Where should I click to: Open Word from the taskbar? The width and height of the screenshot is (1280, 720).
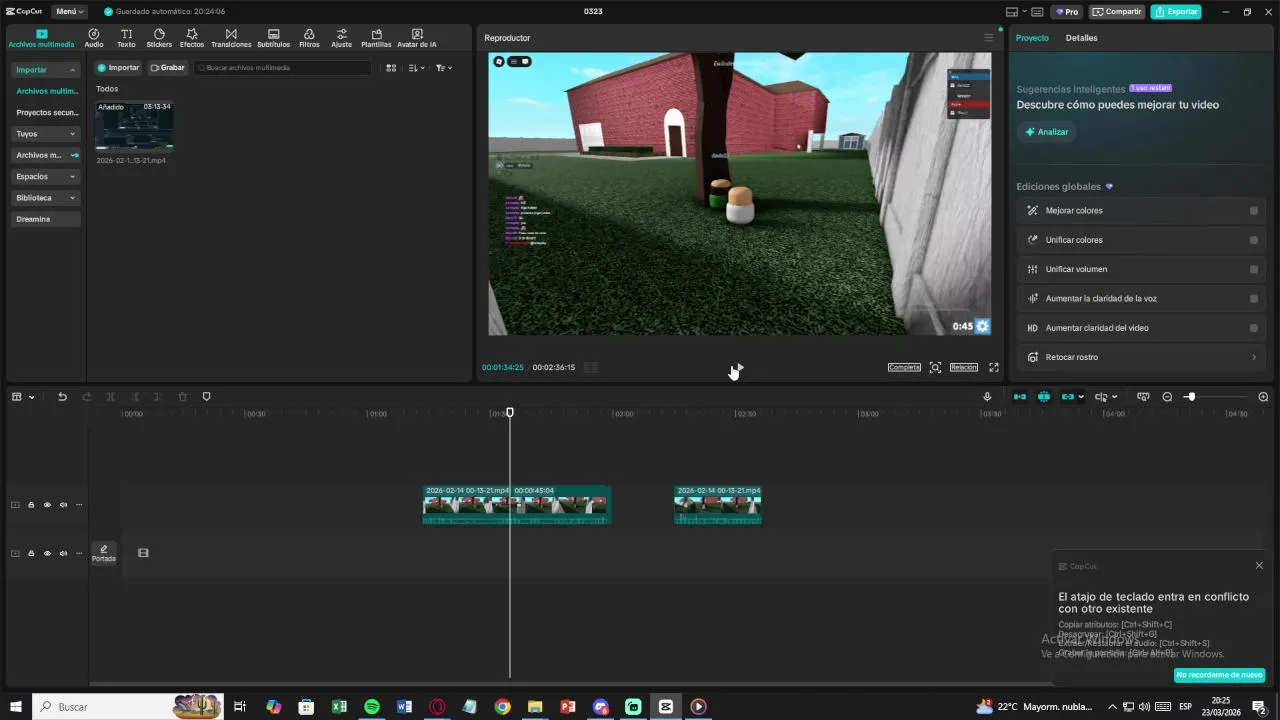(x=404, y=707)
